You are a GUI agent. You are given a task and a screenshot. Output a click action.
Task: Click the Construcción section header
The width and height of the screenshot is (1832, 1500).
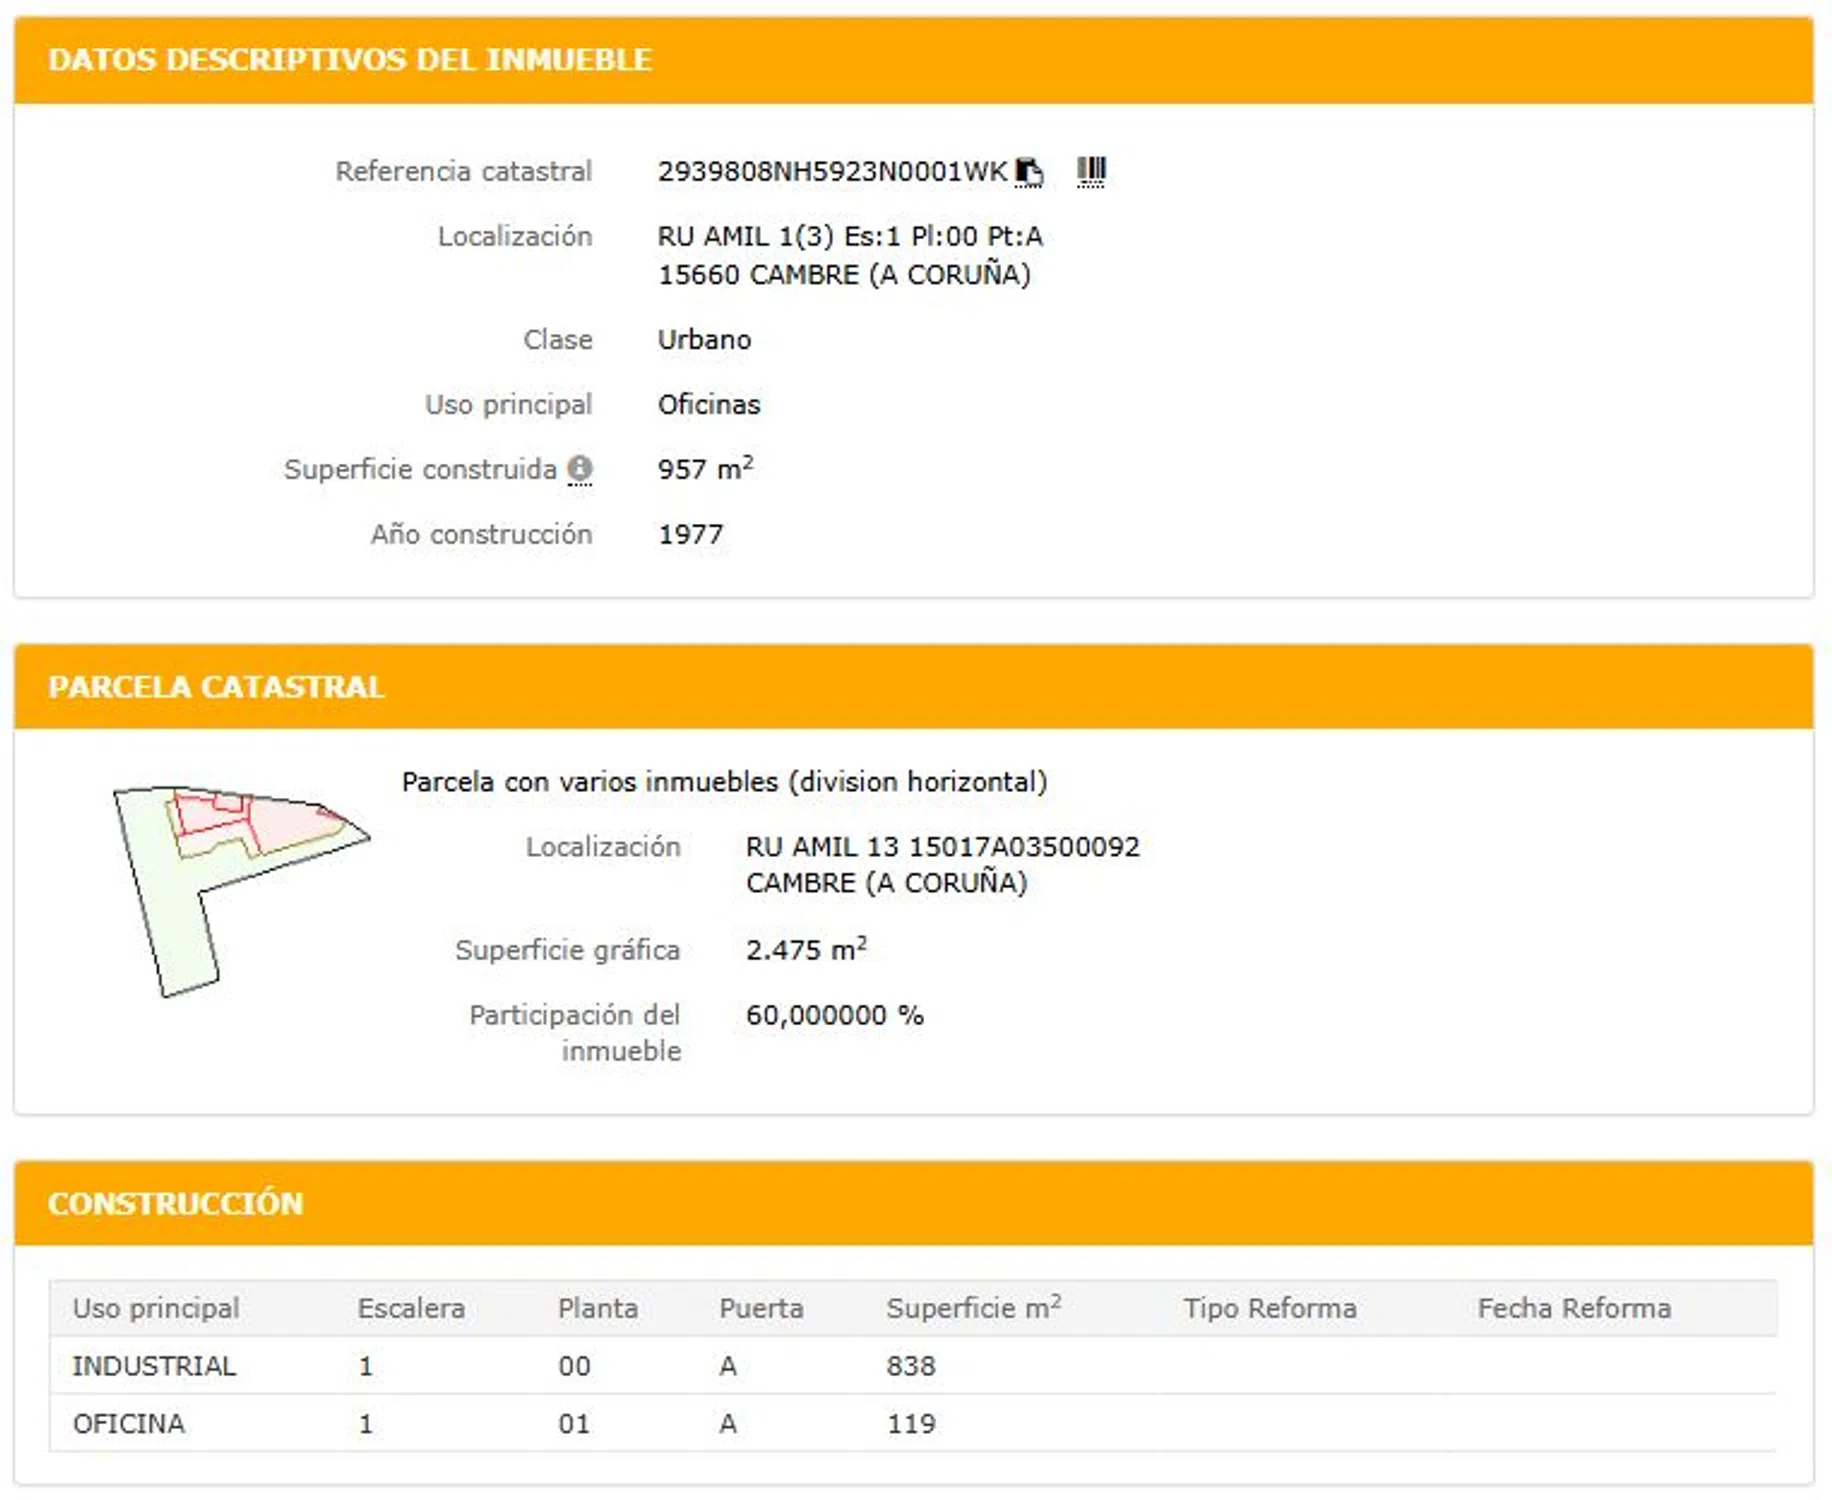coord(175,1203)
